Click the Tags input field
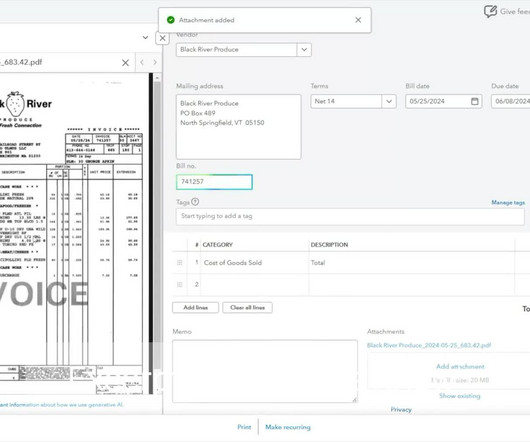The width and height of the screenshot is (530, 442). coord(350,216)
